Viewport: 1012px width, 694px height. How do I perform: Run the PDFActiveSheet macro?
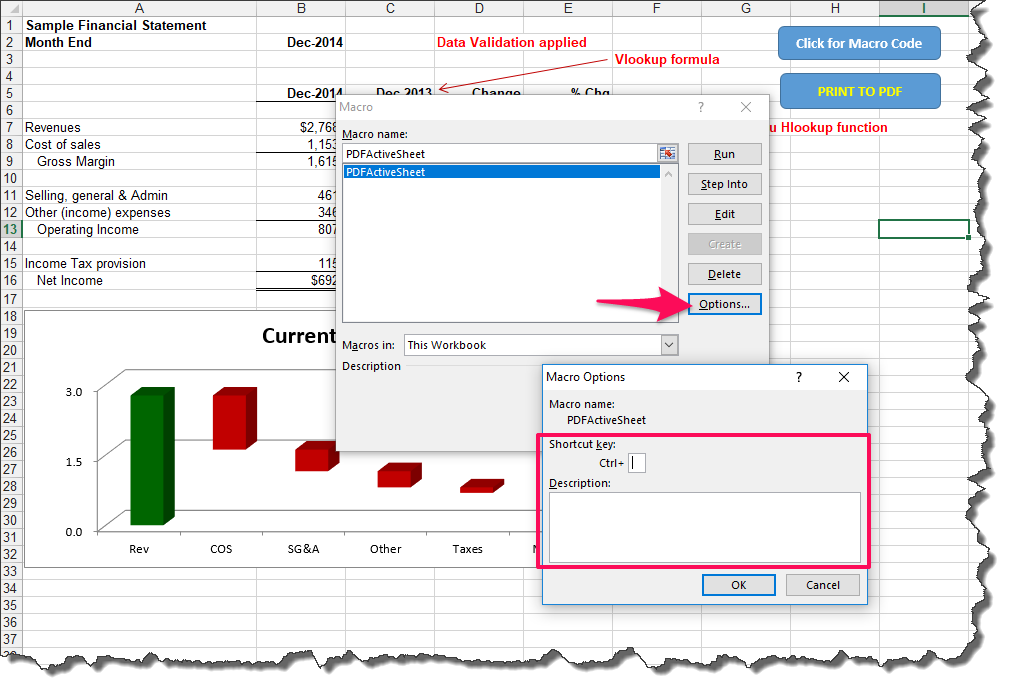coord(724,153)
